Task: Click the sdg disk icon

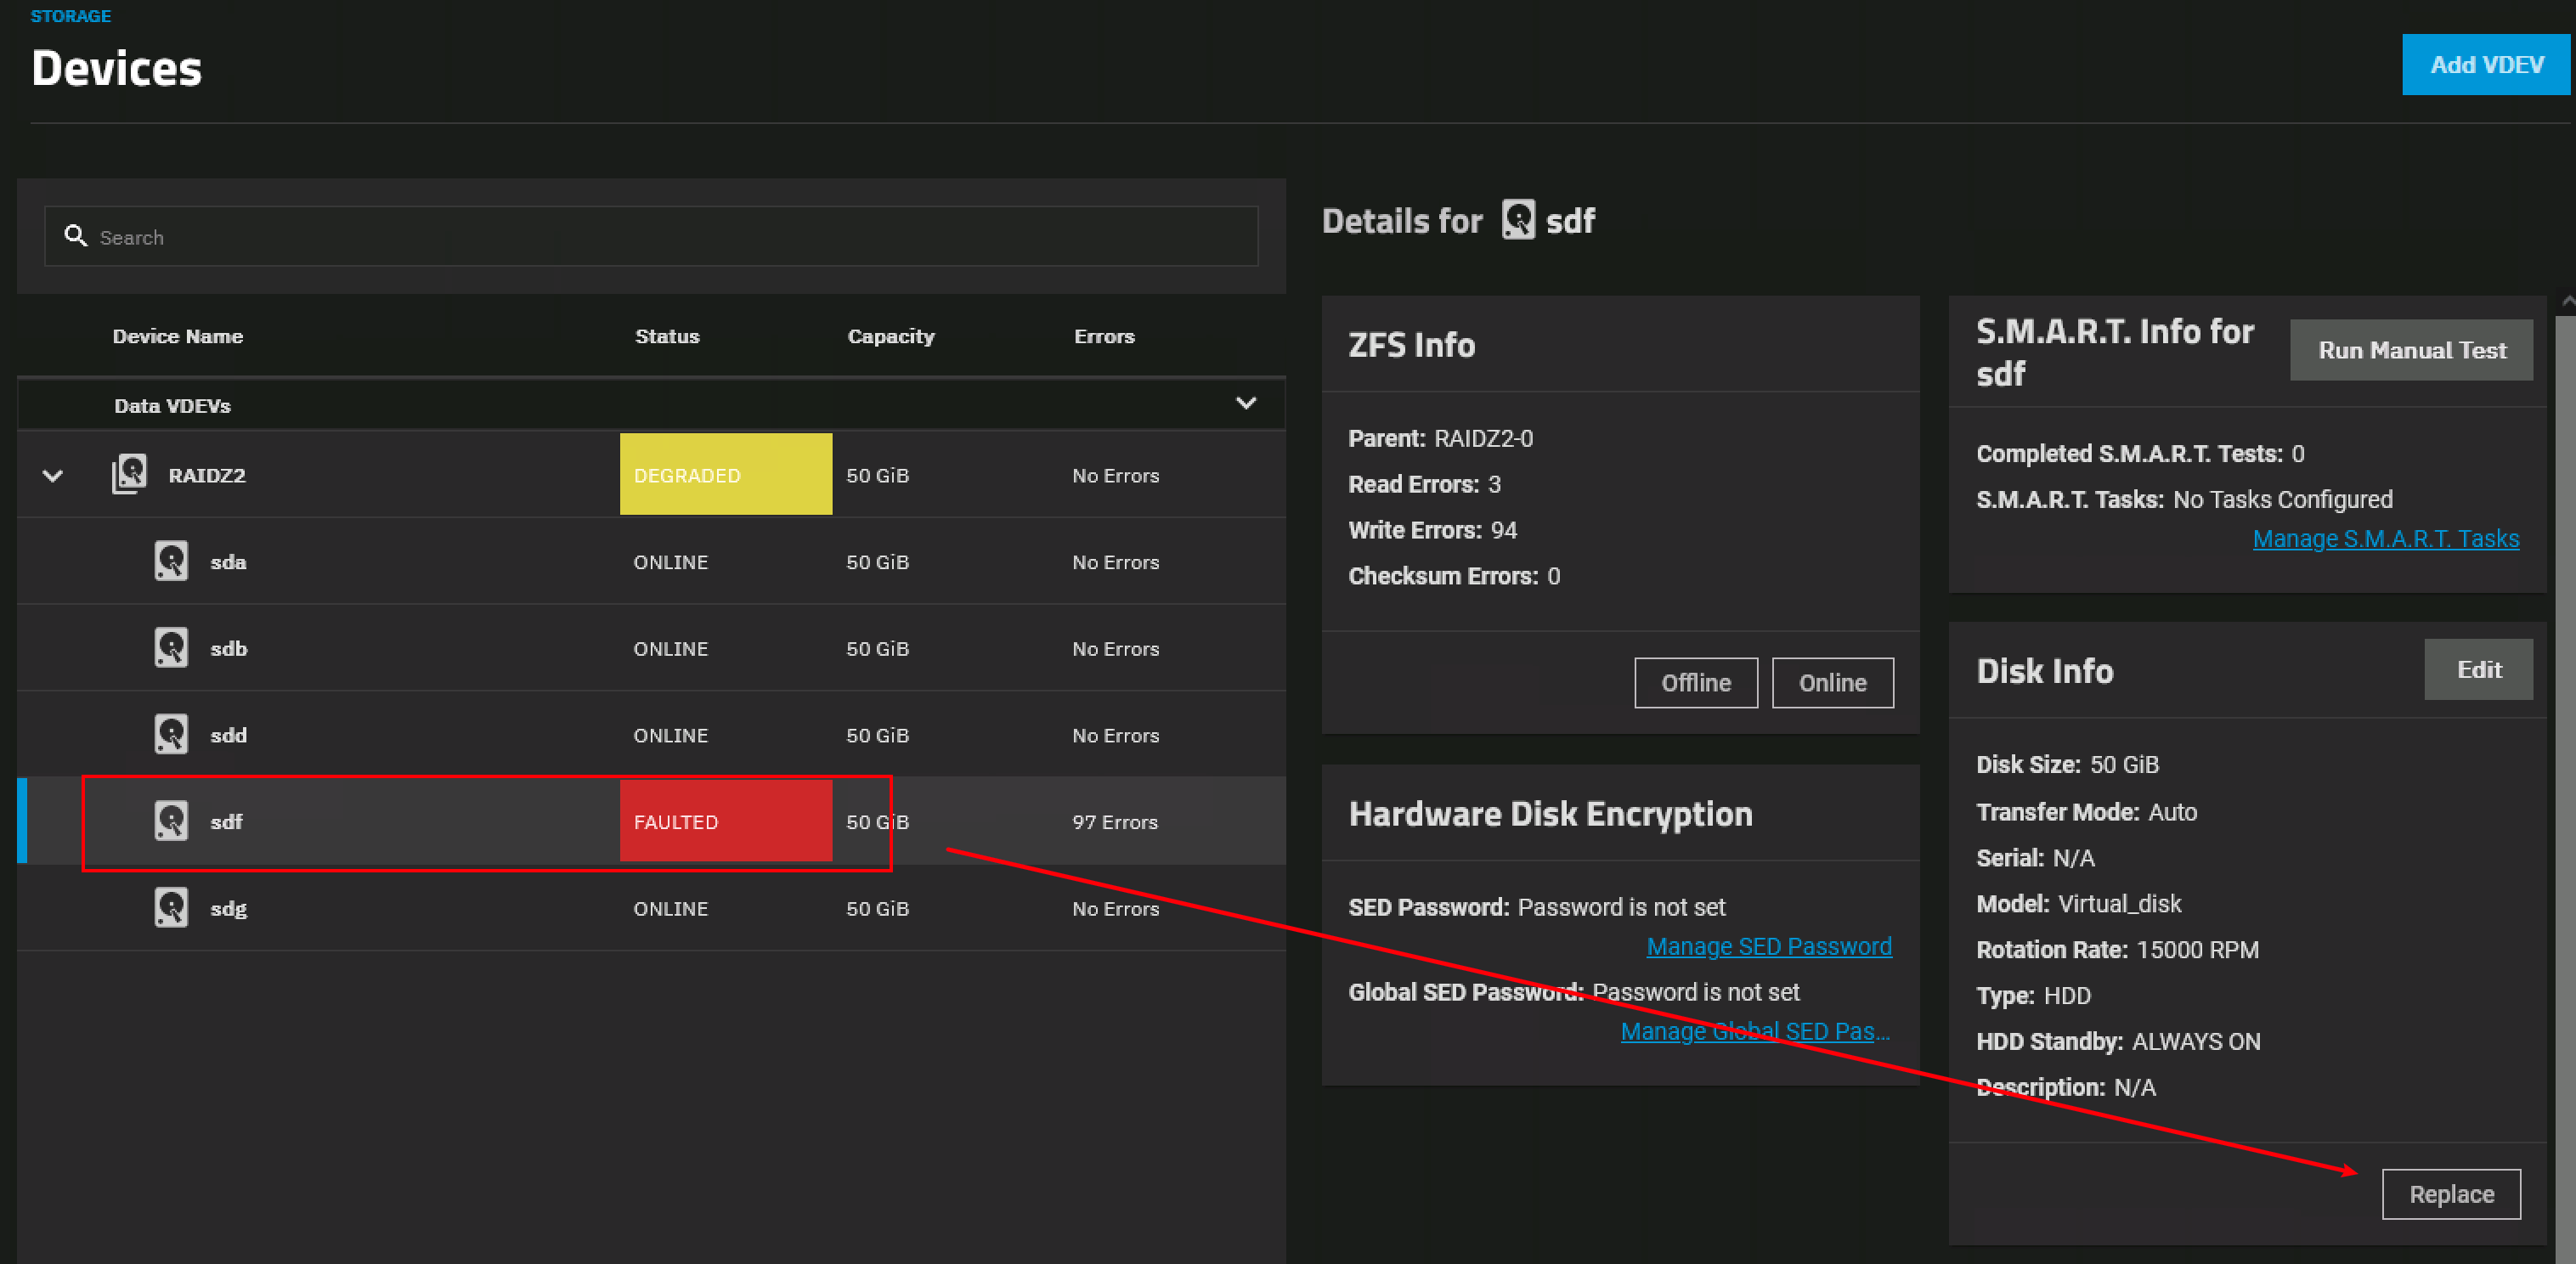Action: [171, 908]
